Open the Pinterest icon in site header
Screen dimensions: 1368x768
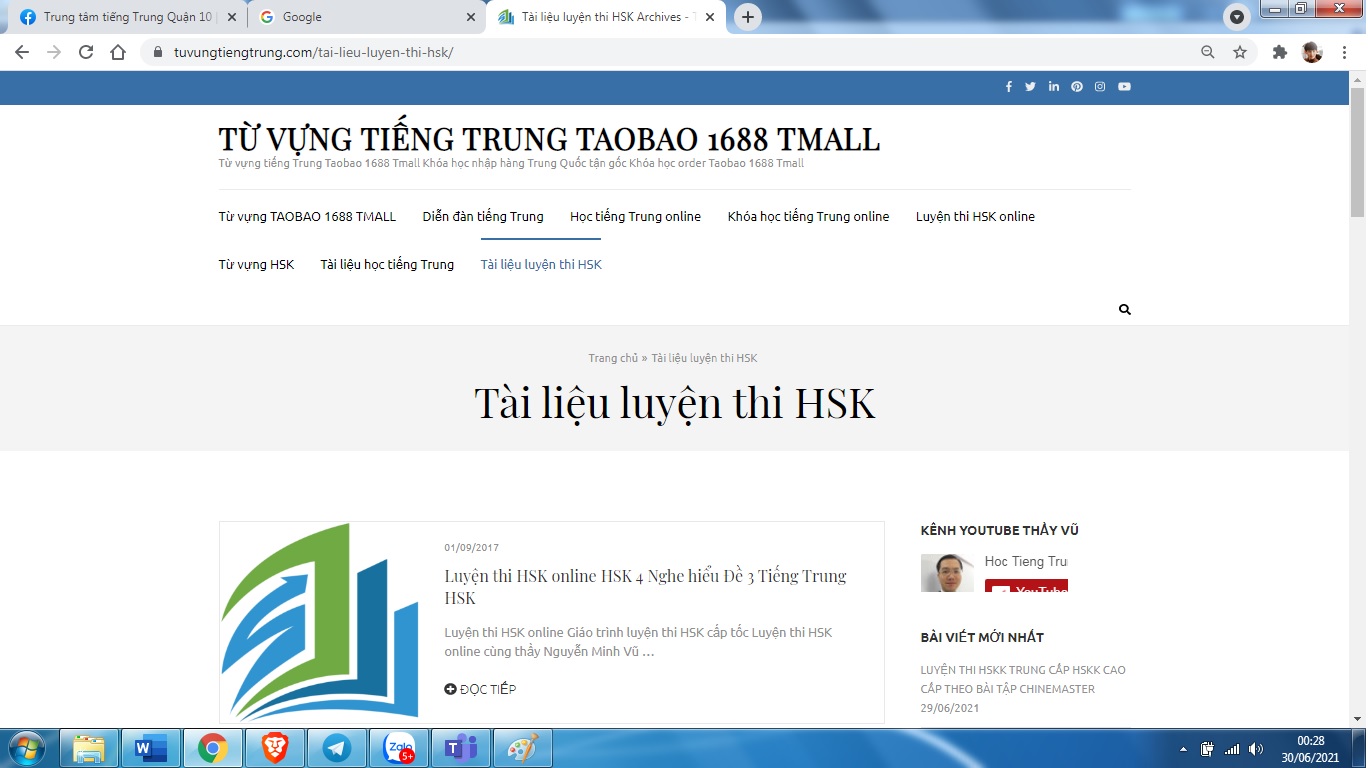pyautogui.click(x=1077, y=87)
